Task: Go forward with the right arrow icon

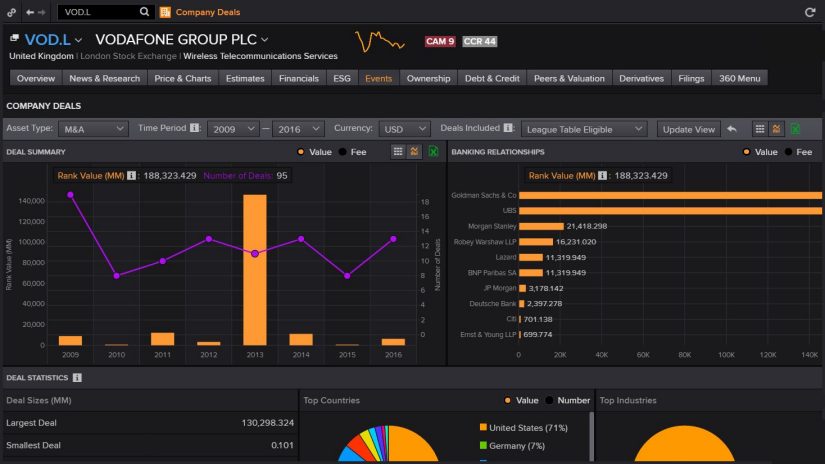Action: [42, 12]
